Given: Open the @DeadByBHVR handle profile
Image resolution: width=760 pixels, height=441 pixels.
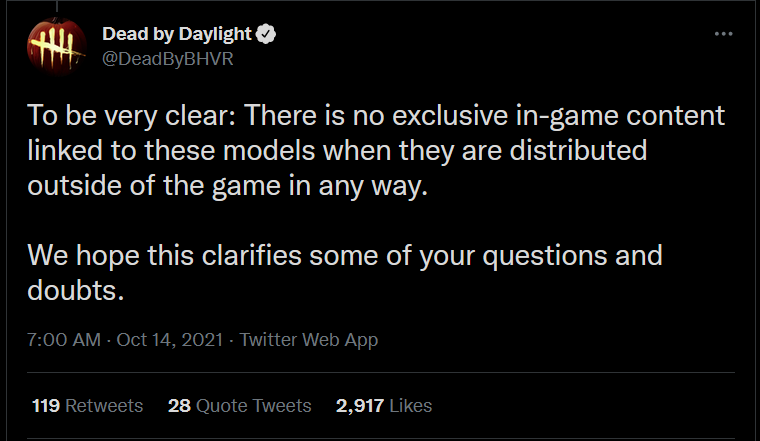Looking at the screenshot, I should (168, 59).
